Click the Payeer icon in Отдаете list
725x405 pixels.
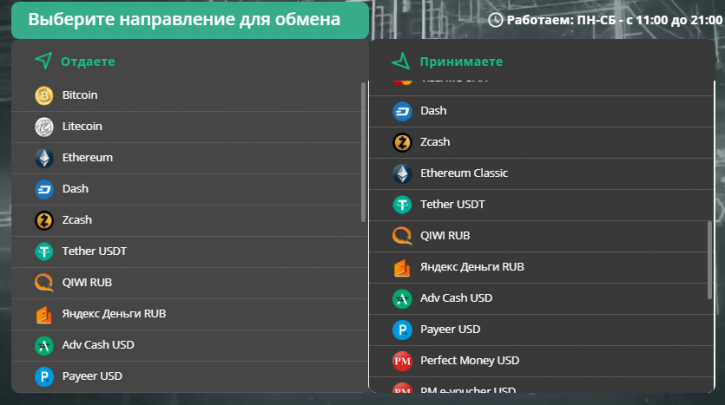(x=44, y=376)
